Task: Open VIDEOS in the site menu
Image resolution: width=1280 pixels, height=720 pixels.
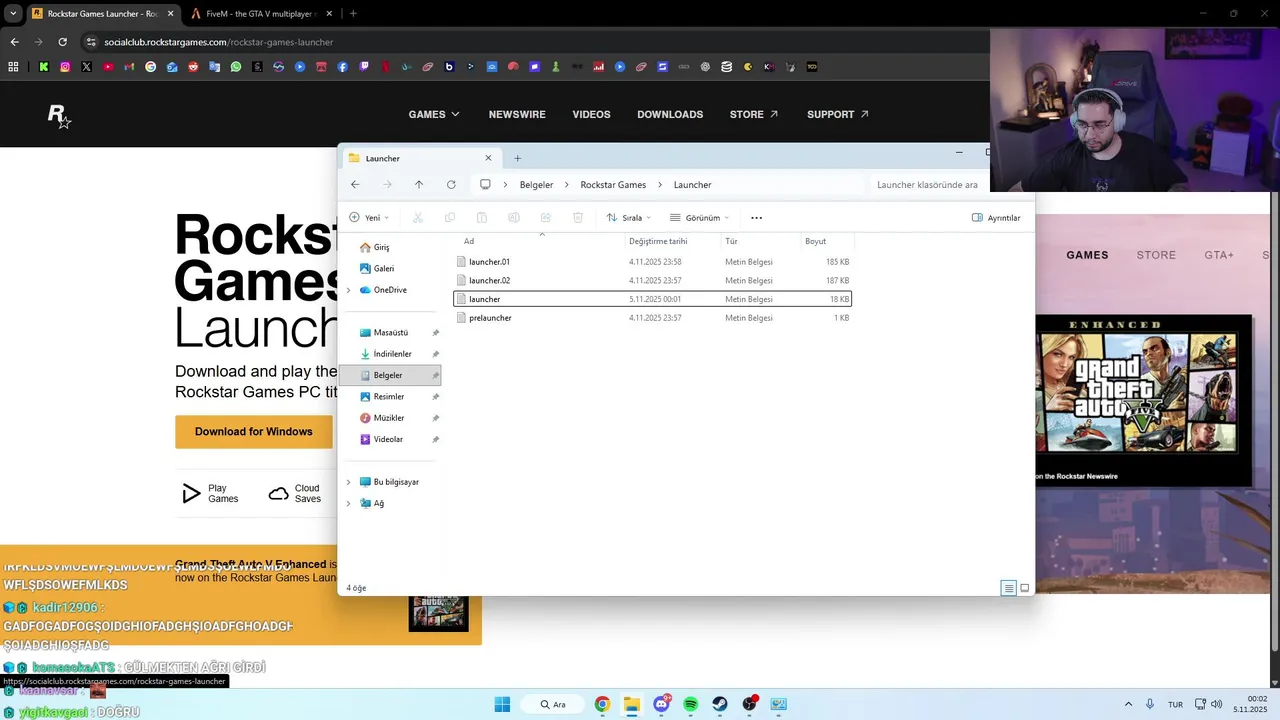Action: click(591, 114)
